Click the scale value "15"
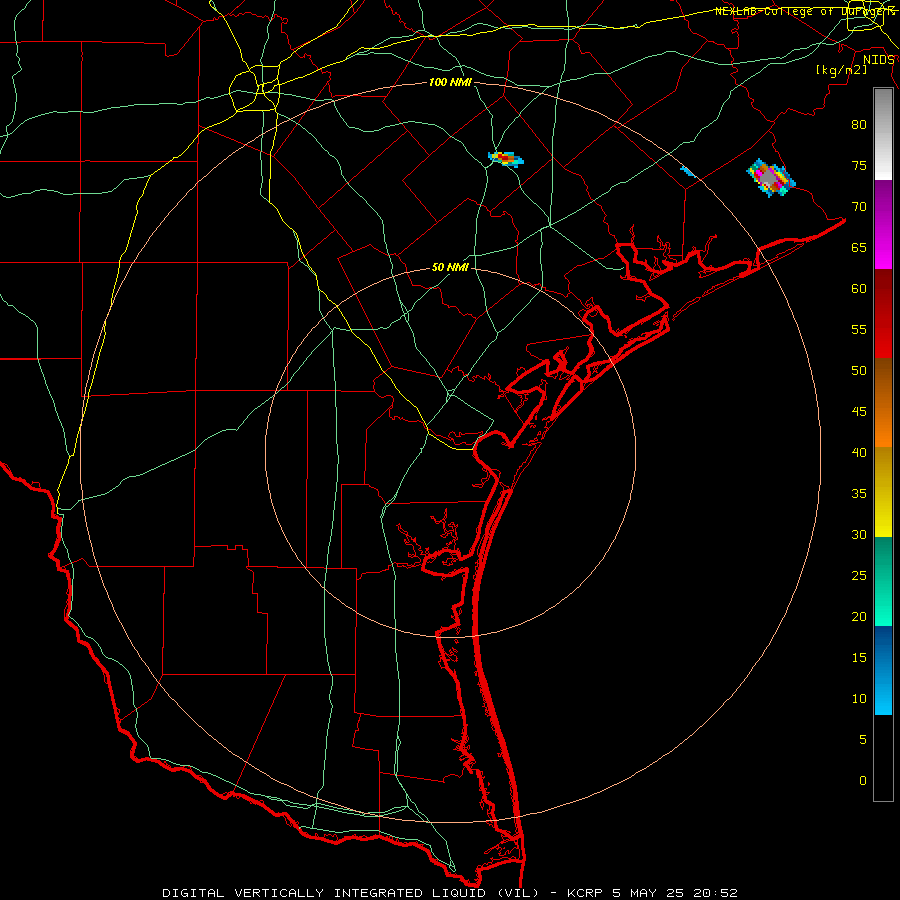The image size is (900, 900). pyautogui.click(x=859, y=657)
